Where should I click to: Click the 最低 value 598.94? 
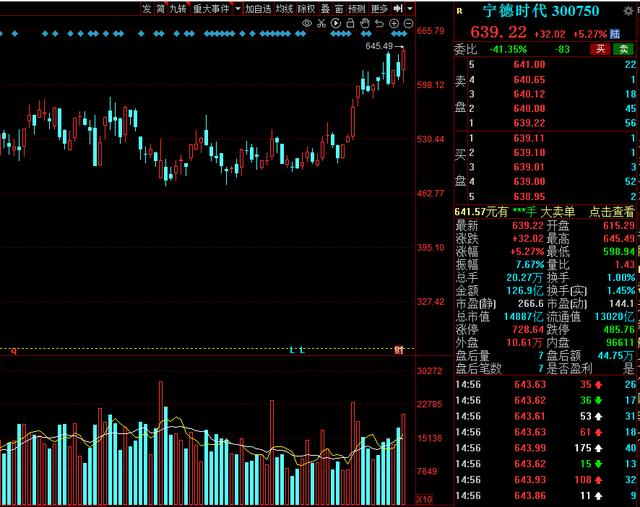coord(619,251)
